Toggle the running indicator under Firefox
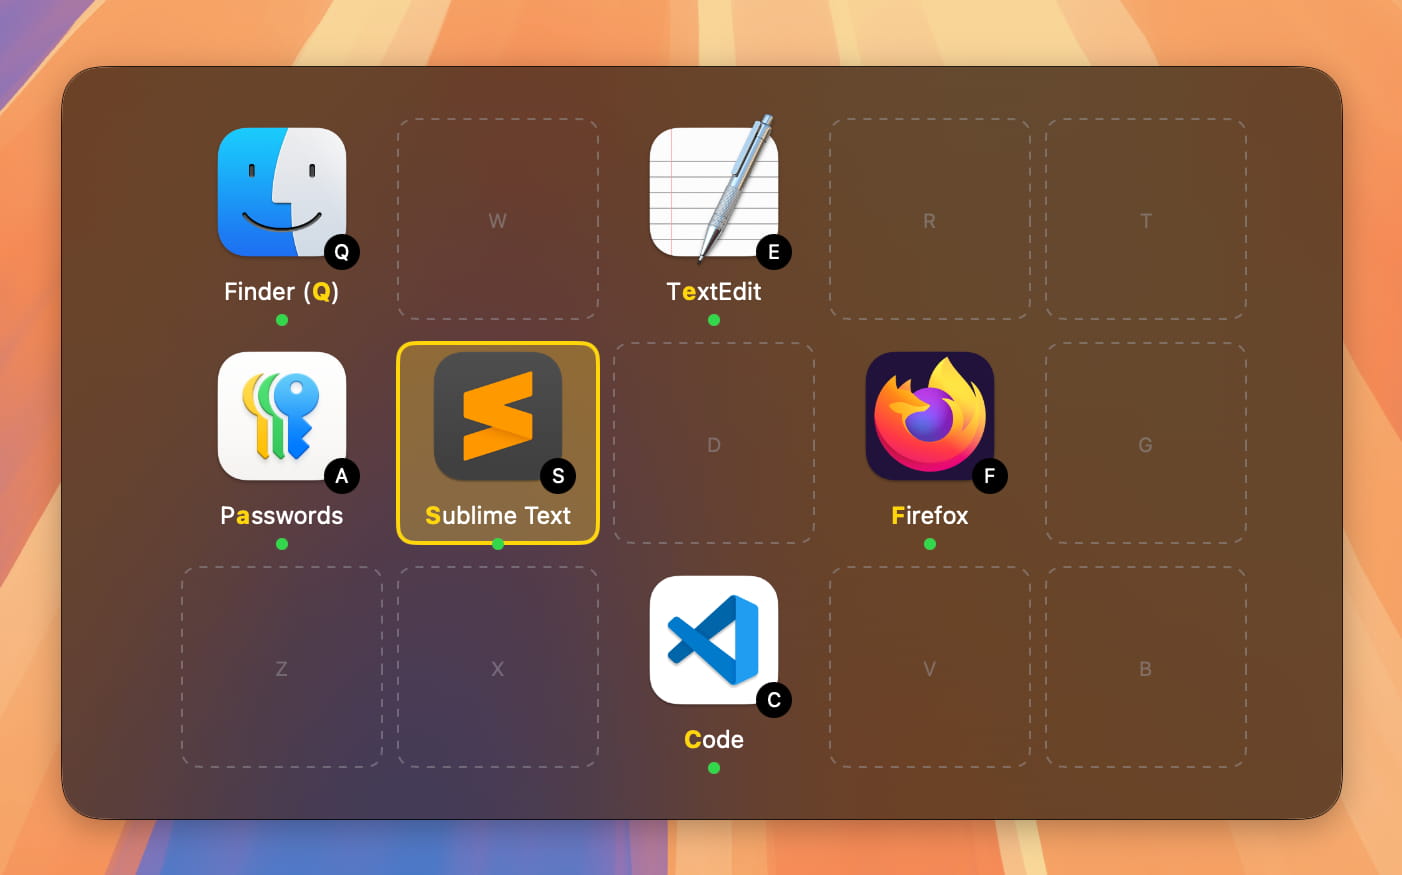The width and height of the screenshot is (1402, 875). [x=929, y=543]
